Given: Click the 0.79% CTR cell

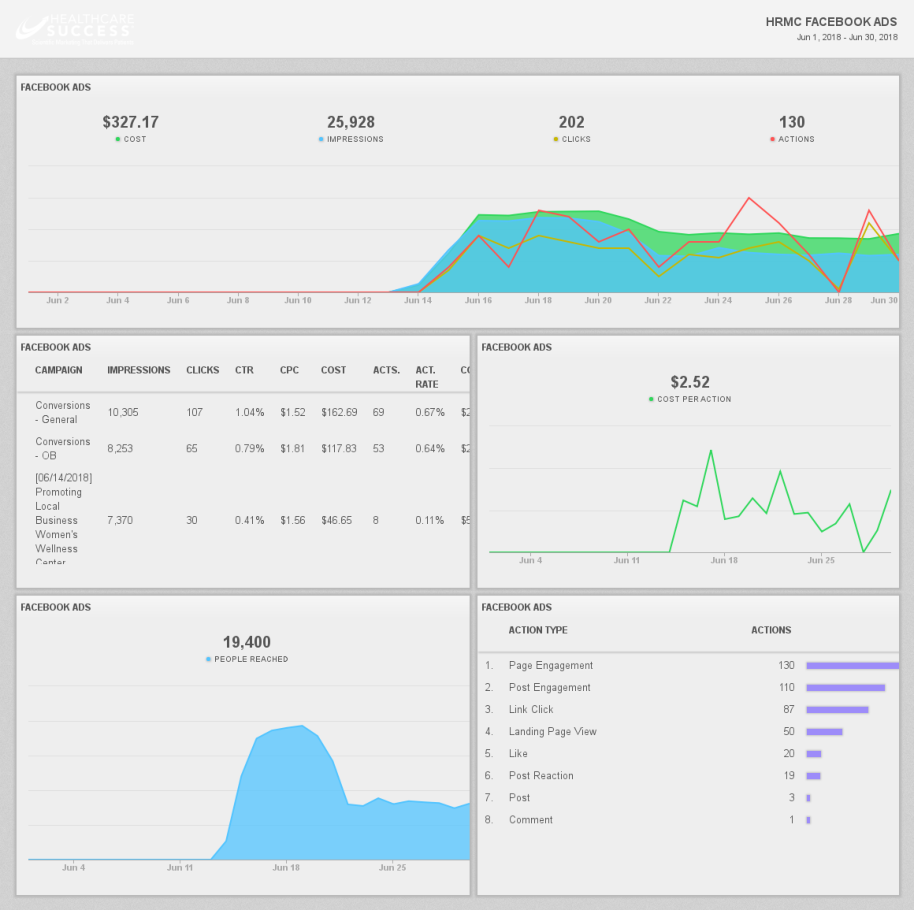Looking at the screenshot, I should coord(249,449).
